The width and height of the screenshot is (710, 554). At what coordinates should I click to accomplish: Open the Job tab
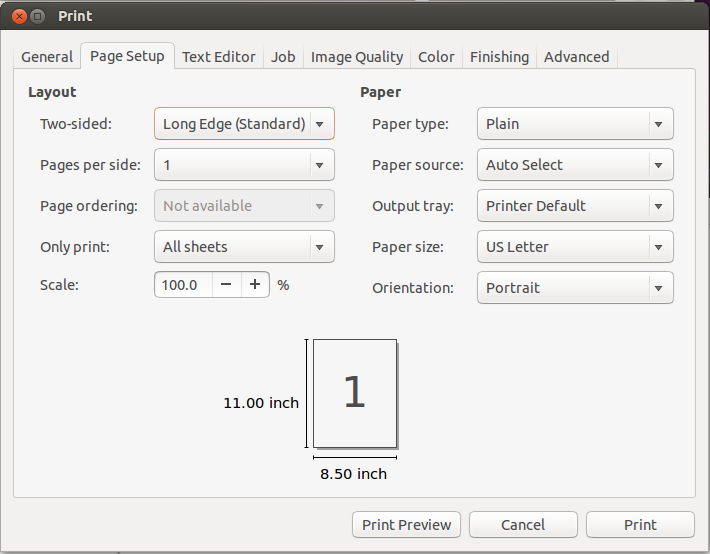pyautogui.click(x=283, y=57)
